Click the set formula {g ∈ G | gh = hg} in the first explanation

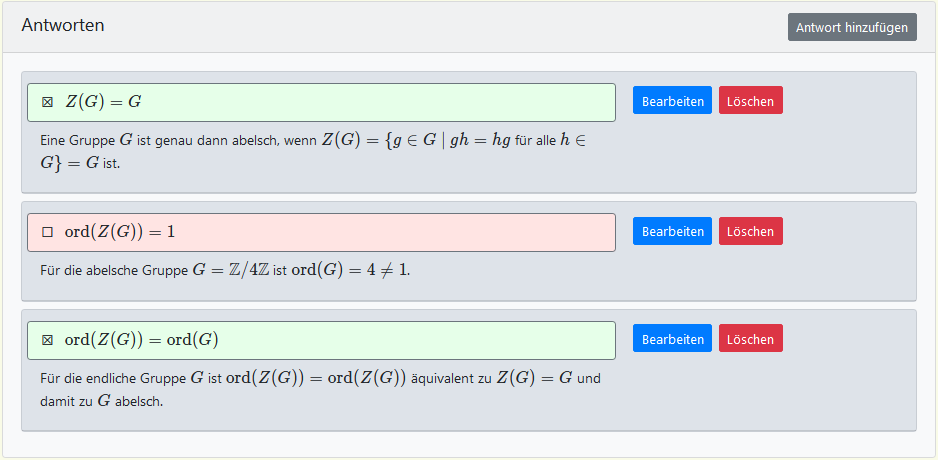click(440, 141)
